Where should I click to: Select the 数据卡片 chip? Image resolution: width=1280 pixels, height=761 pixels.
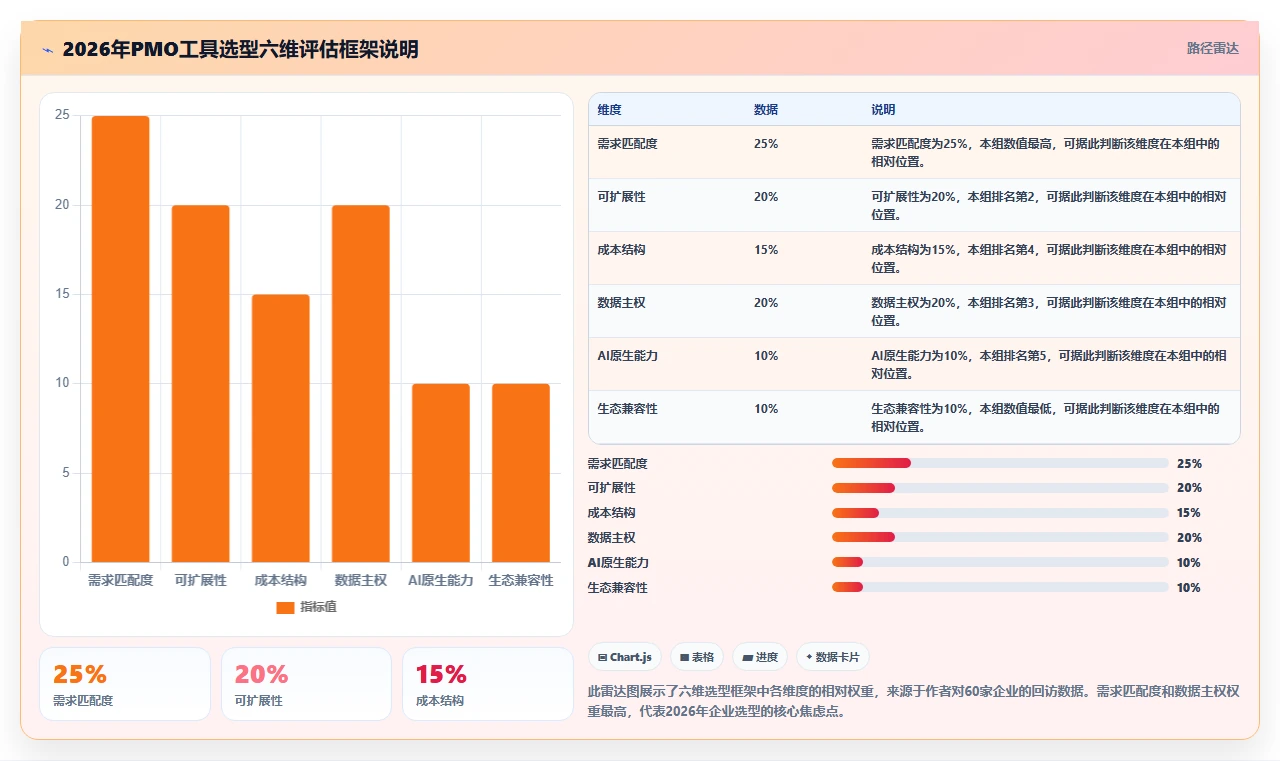pos(833,657)
